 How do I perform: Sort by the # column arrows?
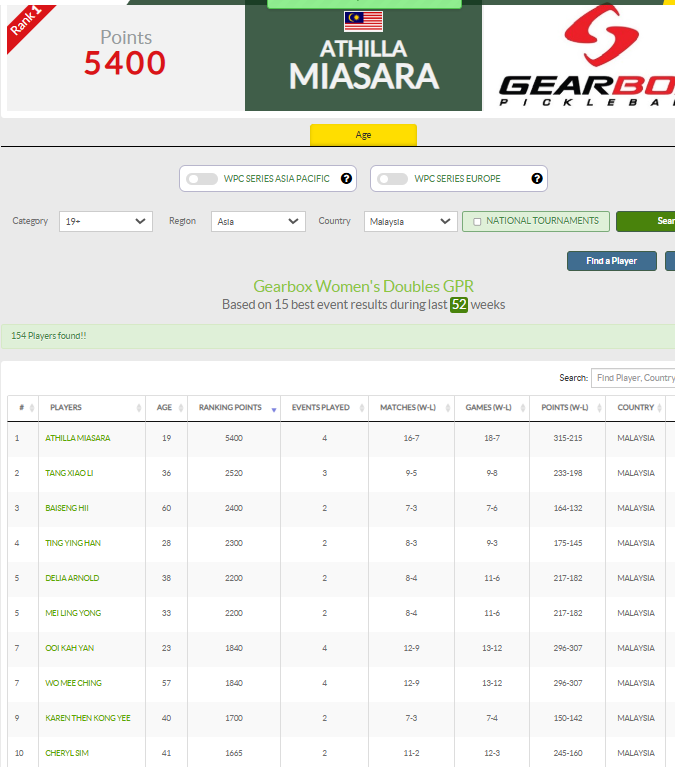(x=32, y=408)
